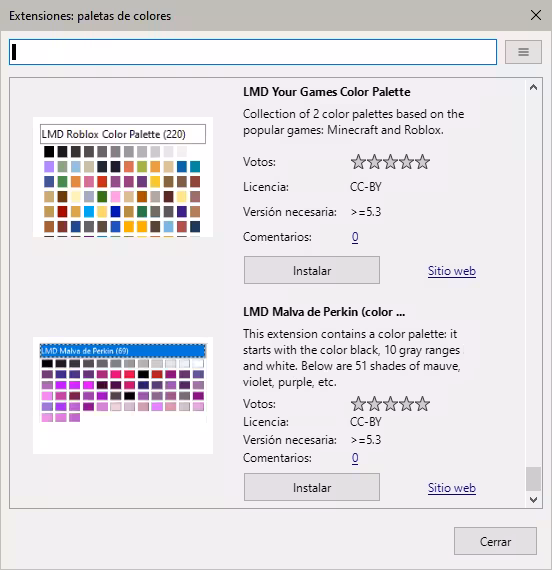Open comments count for LMD Your Games
552x570 pixels.
355,237
